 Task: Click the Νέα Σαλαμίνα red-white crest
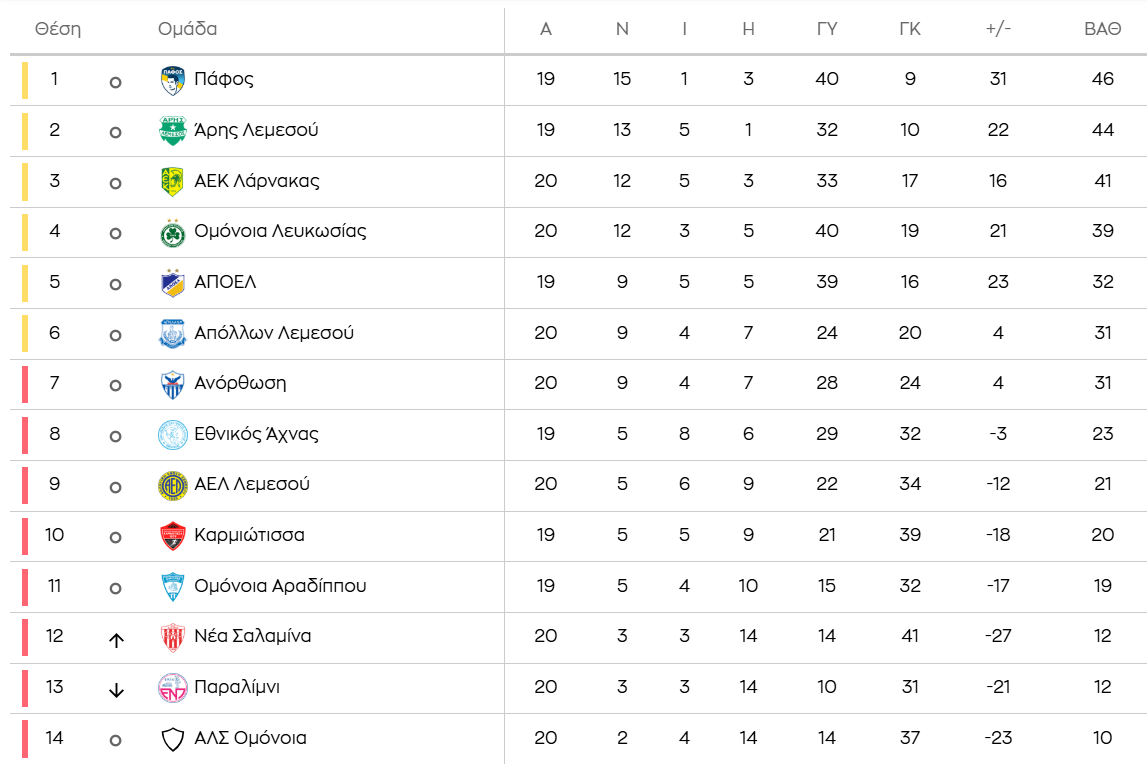173,637
